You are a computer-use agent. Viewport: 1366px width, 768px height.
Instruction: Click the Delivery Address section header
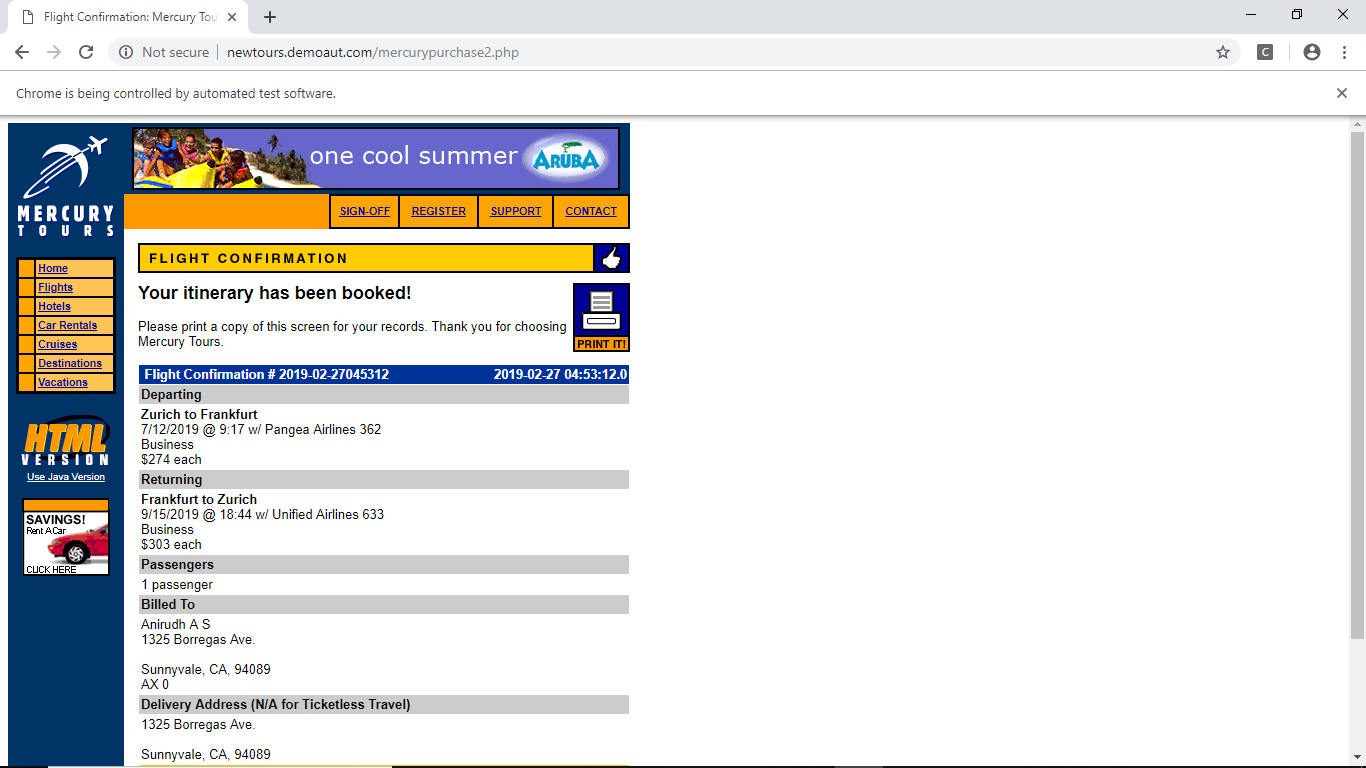[x=384, y=704]
